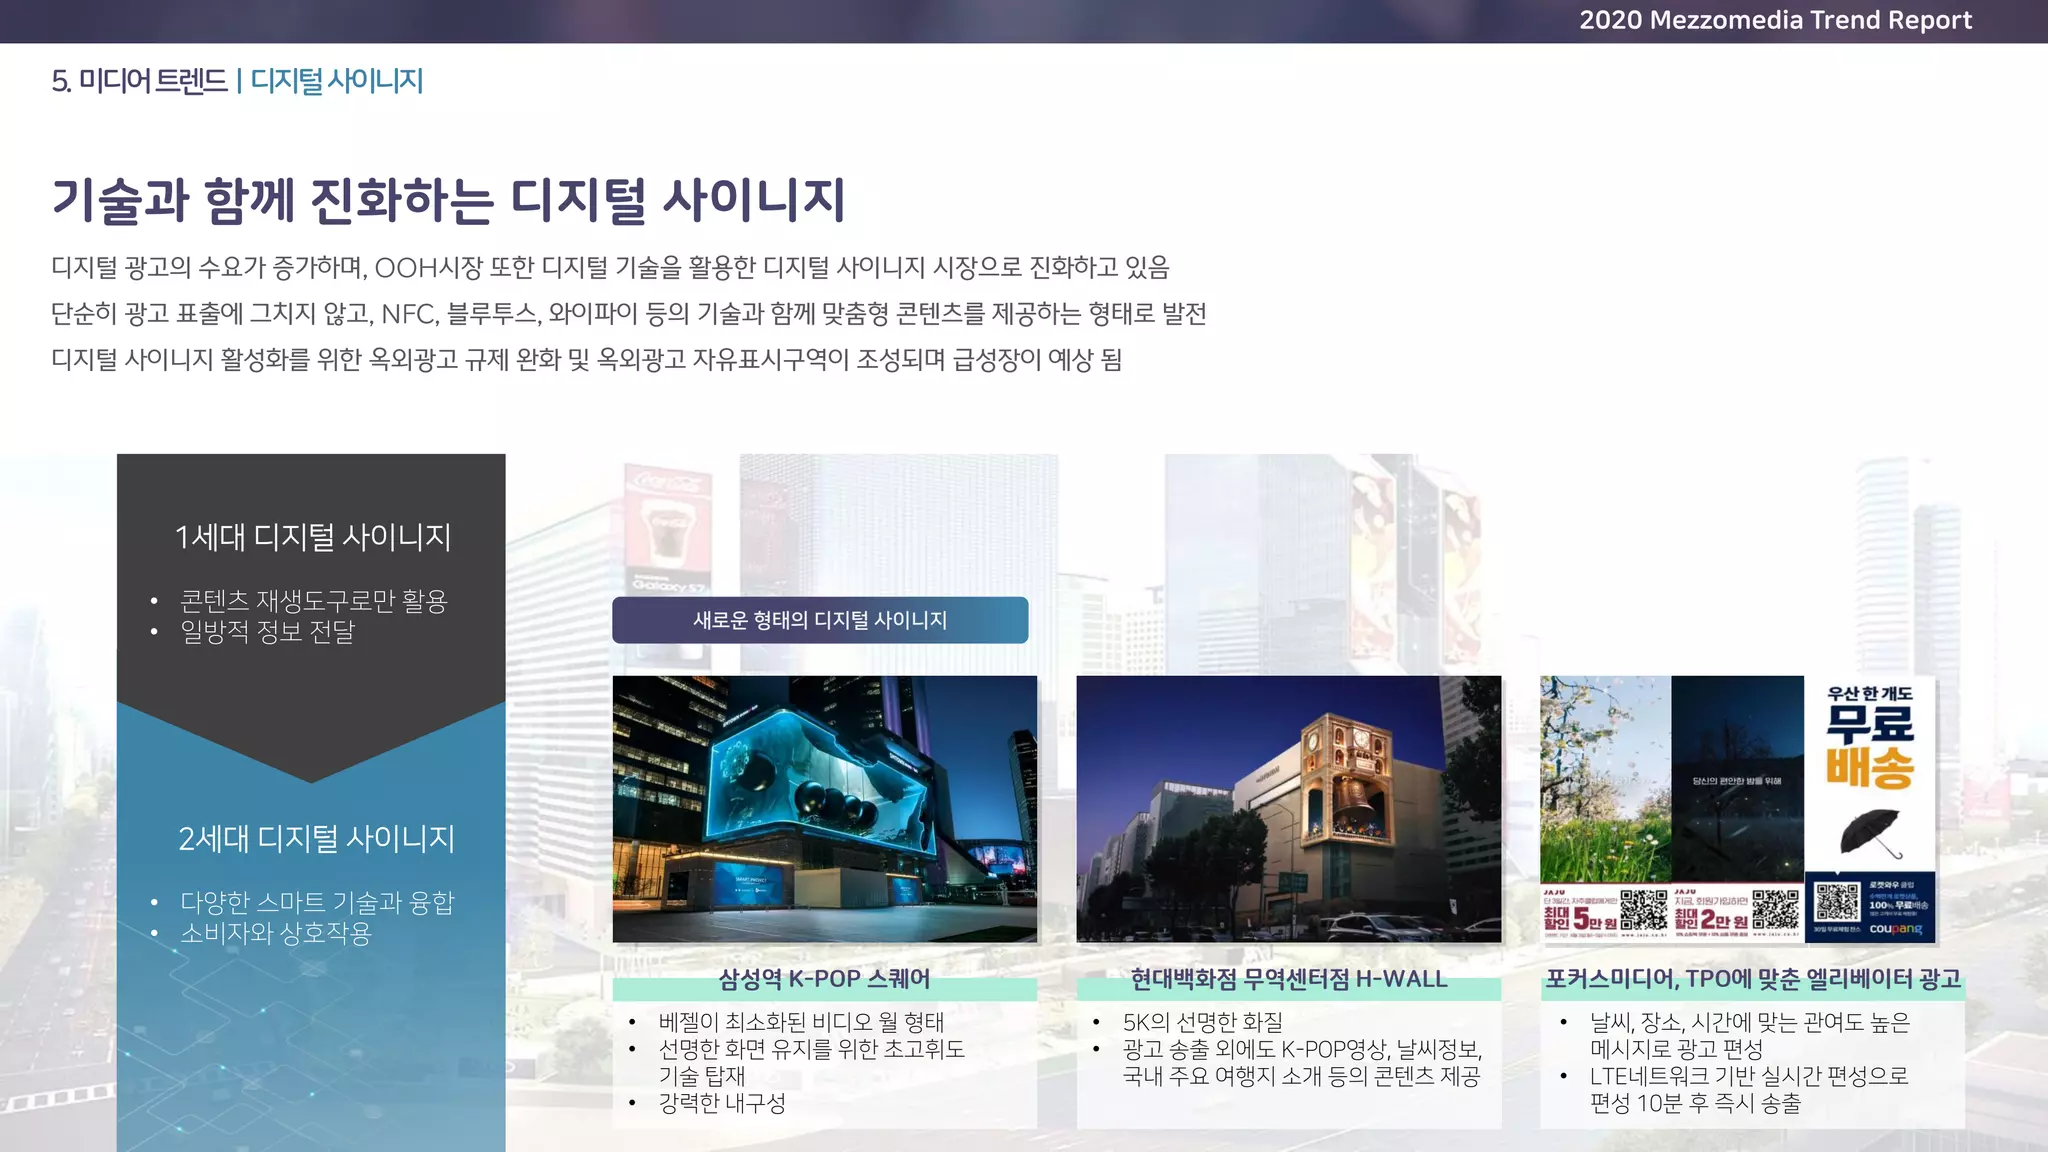Click the '디지털 사이니지' subsection label in the header
2048x1152 pixels.
tap(337, 81)
